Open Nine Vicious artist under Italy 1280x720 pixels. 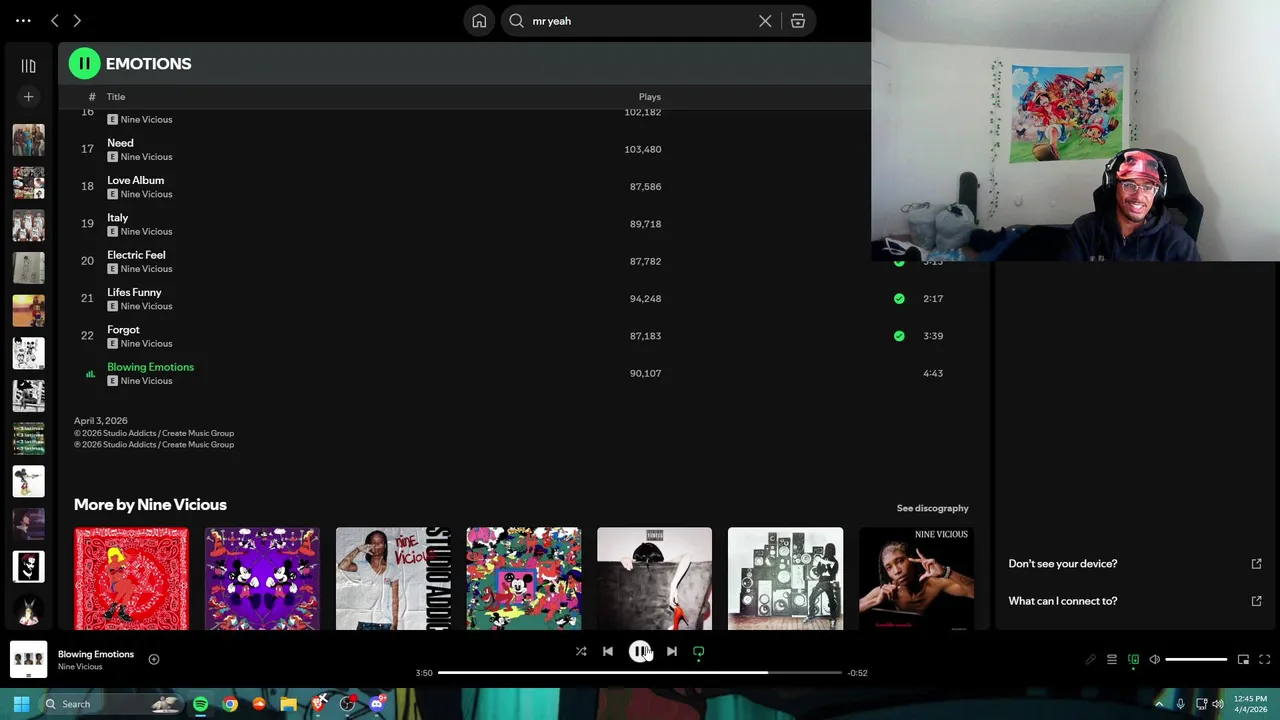pyautogui.click(x=146, y=232)
